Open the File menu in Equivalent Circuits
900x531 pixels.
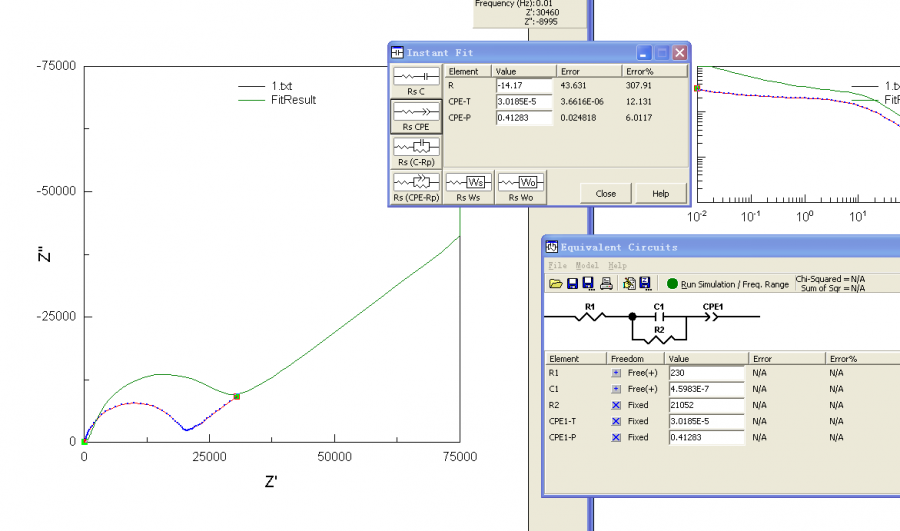[557, 266]
